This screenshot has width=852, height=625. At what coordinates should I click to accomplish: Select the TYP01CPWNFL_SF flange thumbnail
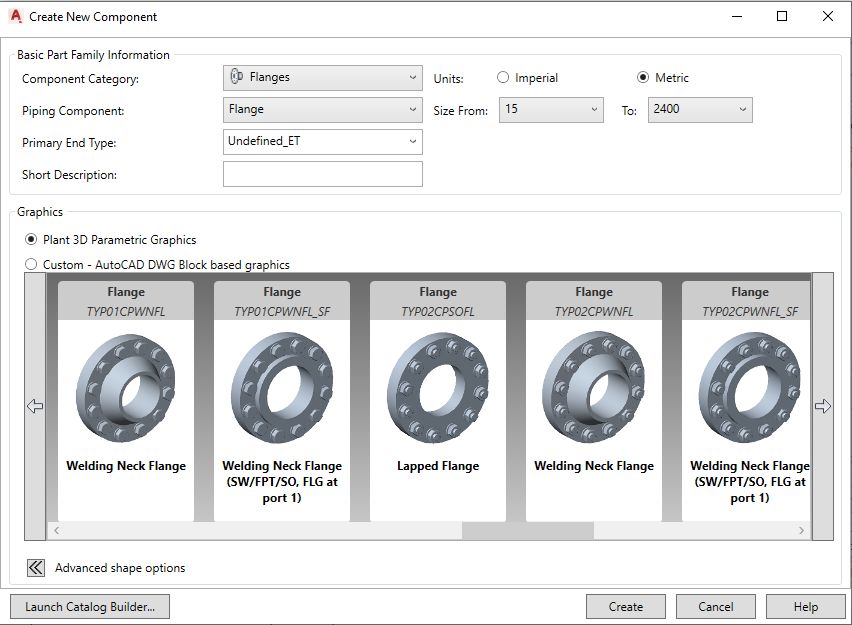pos(281,401)
